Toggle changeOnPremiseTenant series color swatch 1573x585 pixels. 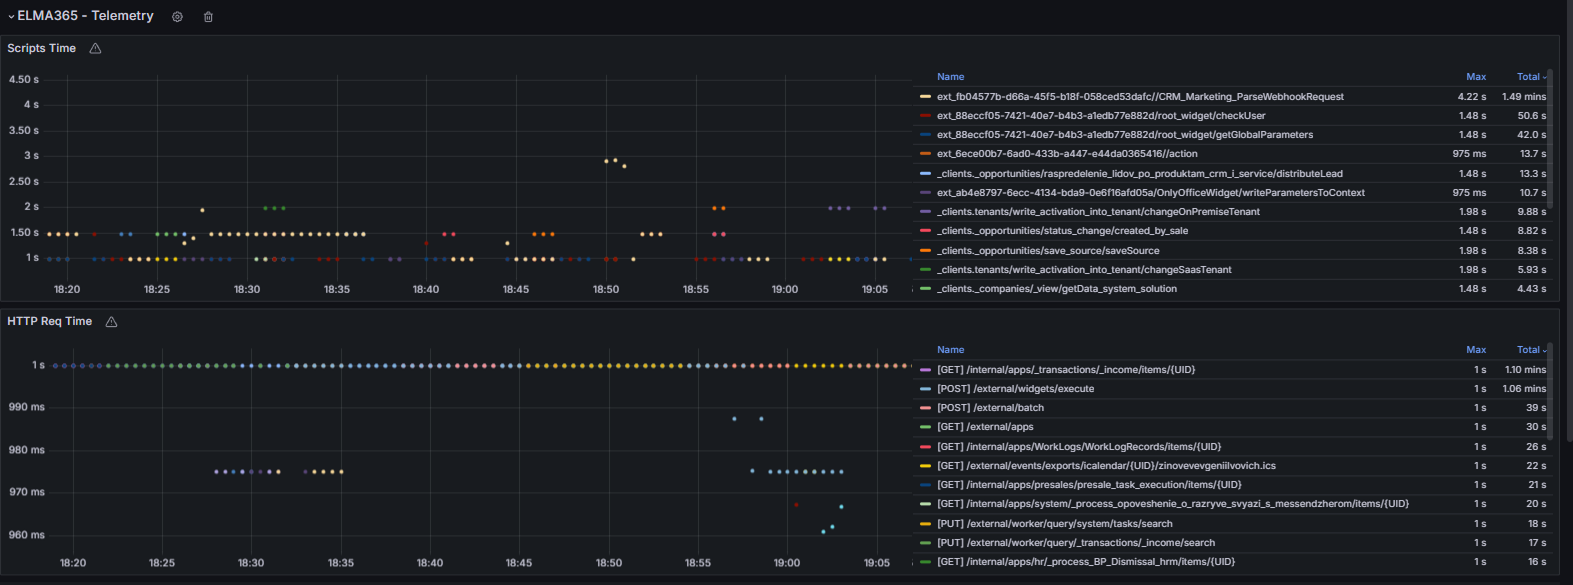pos(925,212)
